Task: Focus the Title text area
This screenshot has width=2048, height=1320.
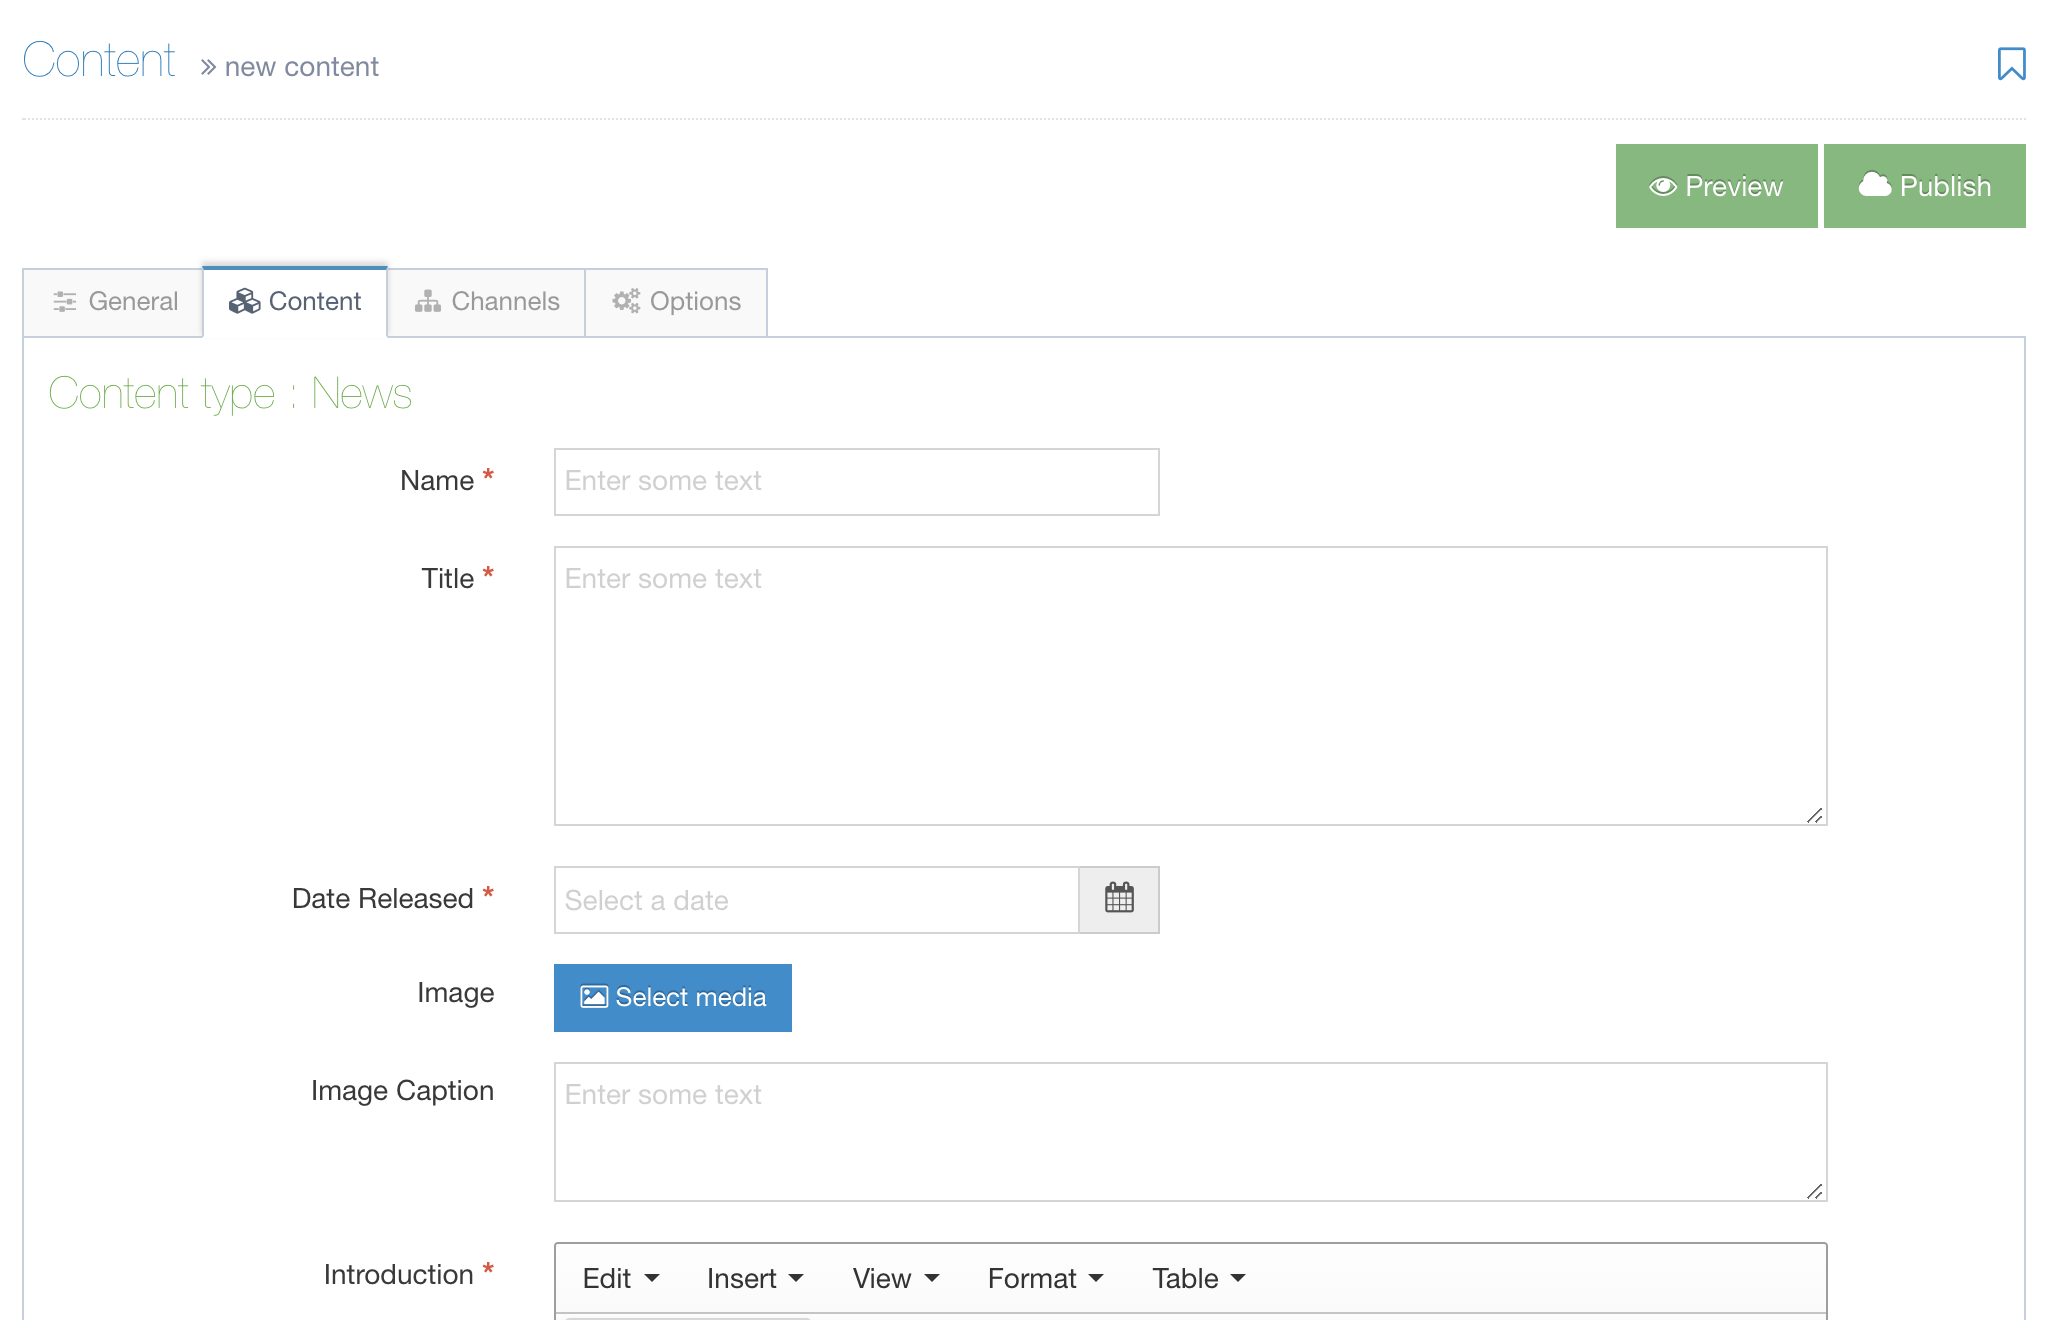Action: coord(1190,685)
